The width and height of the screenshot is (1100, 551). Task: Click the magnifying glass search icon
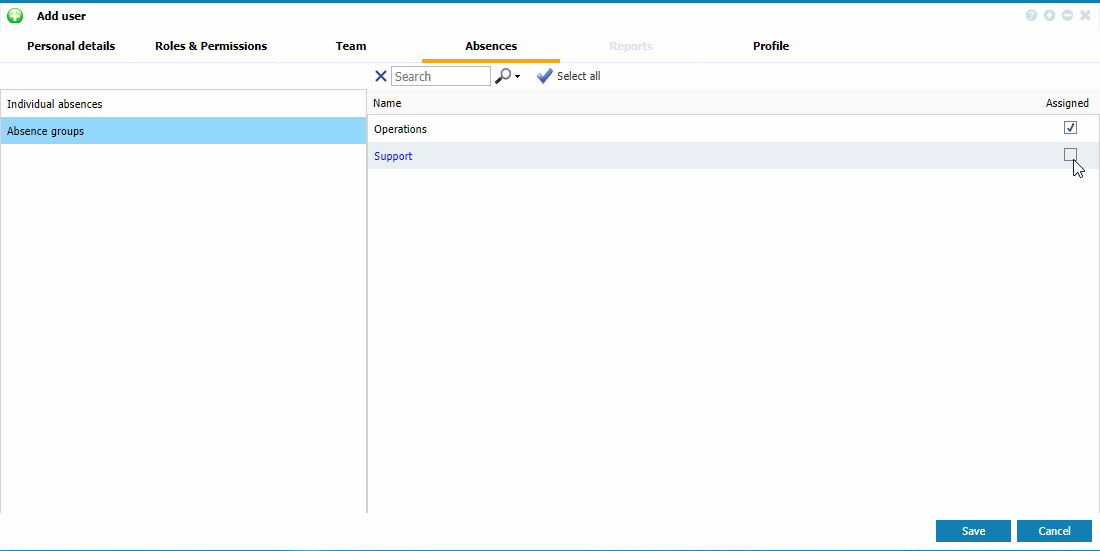pos(503,76)
